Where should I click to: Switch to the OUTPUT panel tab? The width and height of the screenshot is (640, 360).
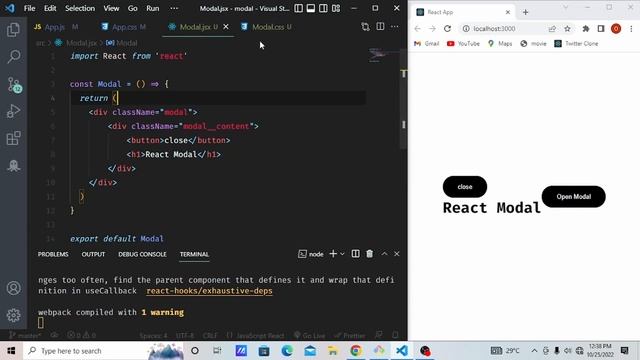click(x=93, y=254)
